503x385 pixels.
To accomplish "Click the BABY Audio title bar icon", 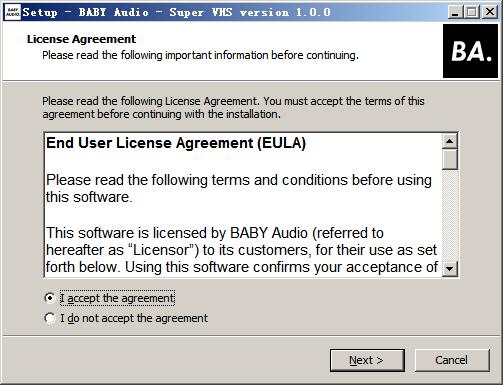I will click(x=13, y=12).
